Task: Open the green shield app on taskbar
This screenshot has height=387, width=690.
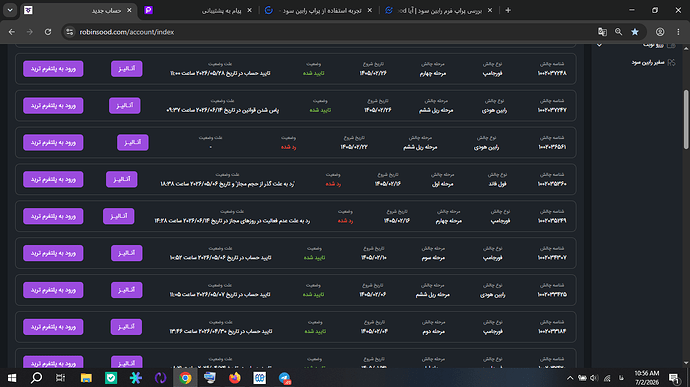Action: click(x=111, y=378)
